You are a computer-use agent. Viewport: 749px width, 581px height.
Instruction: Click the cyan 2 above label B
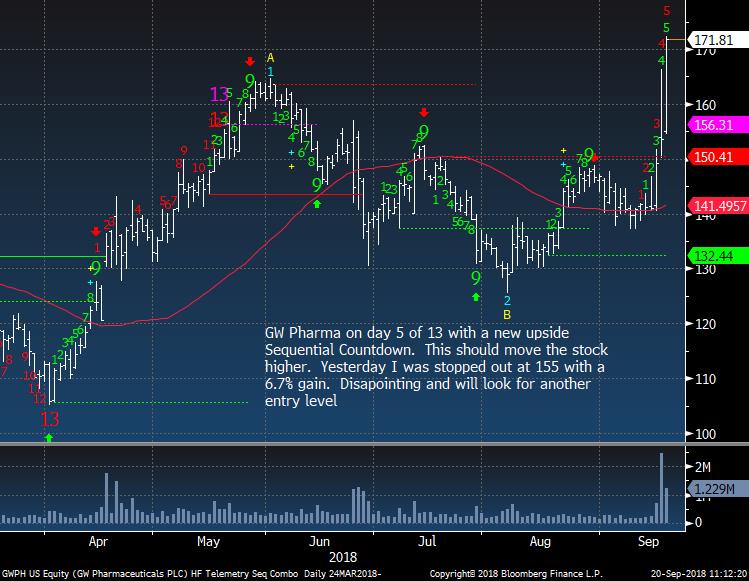tap(507, 301)
